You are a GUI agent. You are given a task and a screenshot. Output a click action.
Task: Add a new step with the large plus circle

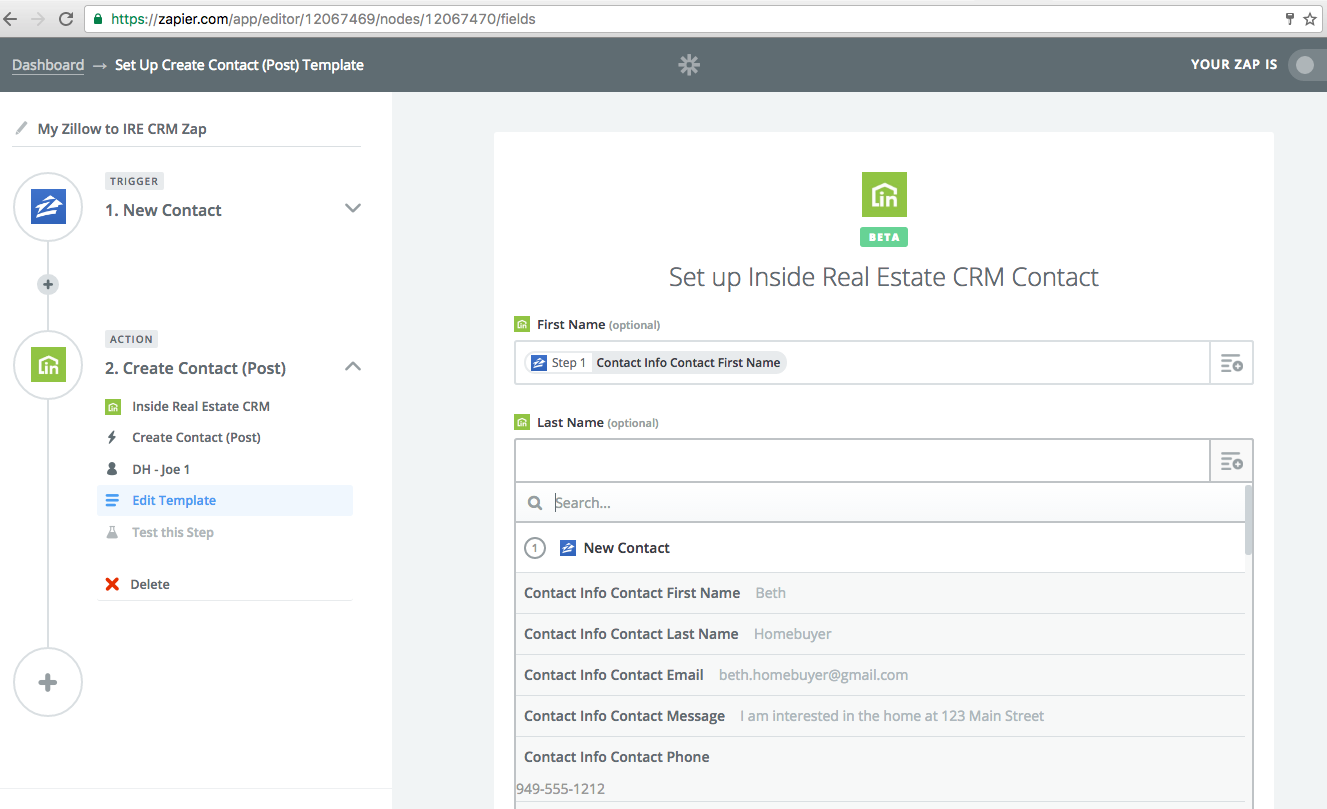coord(48,683)
